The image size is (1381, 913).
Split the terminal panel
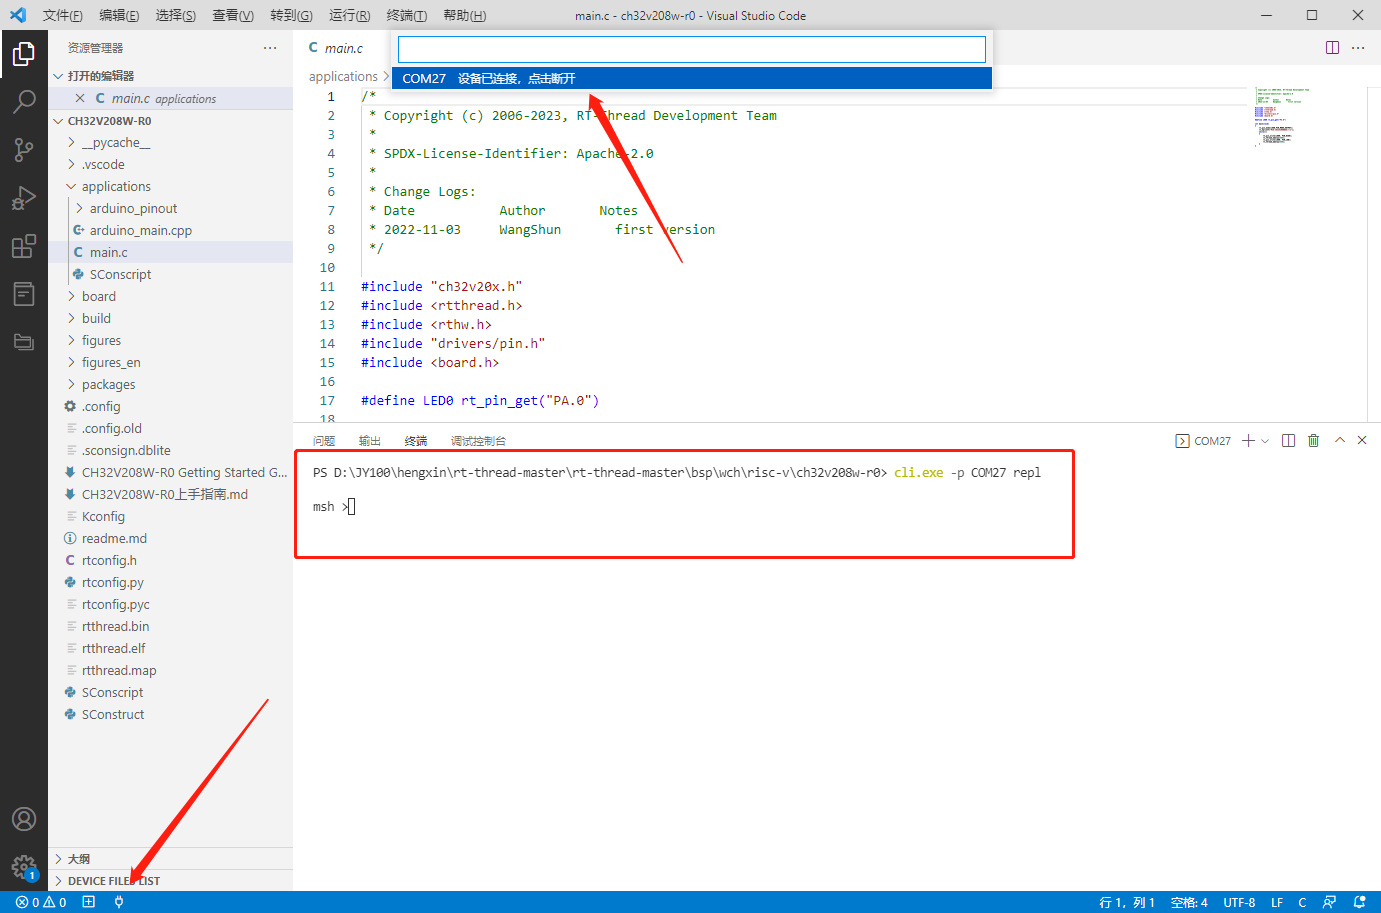click(1289, 441)
